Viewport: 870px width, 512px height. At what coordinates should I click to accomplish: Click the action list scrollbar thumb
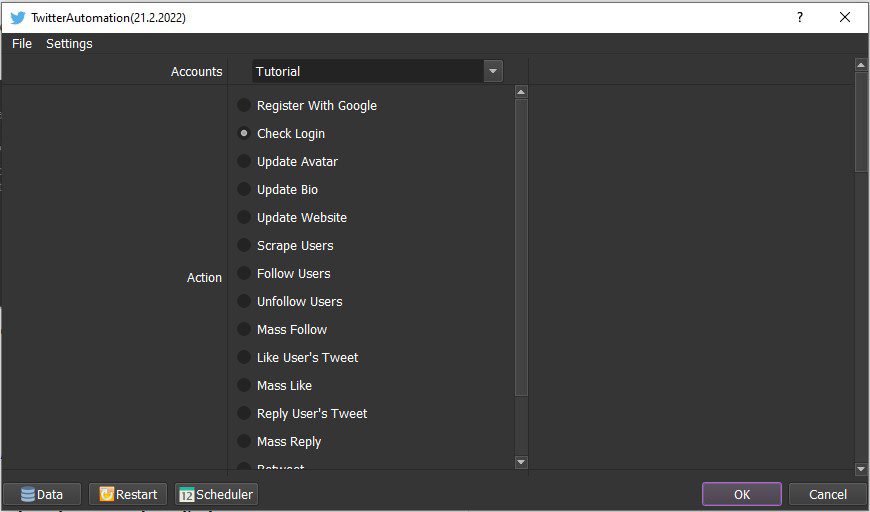521,247
